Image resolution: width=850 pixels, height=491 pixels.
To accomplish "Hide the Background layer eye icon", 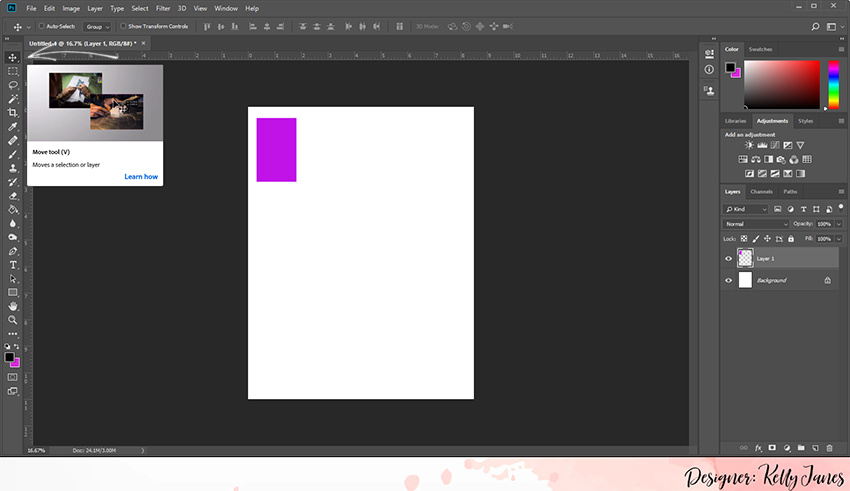I will 729,281.
